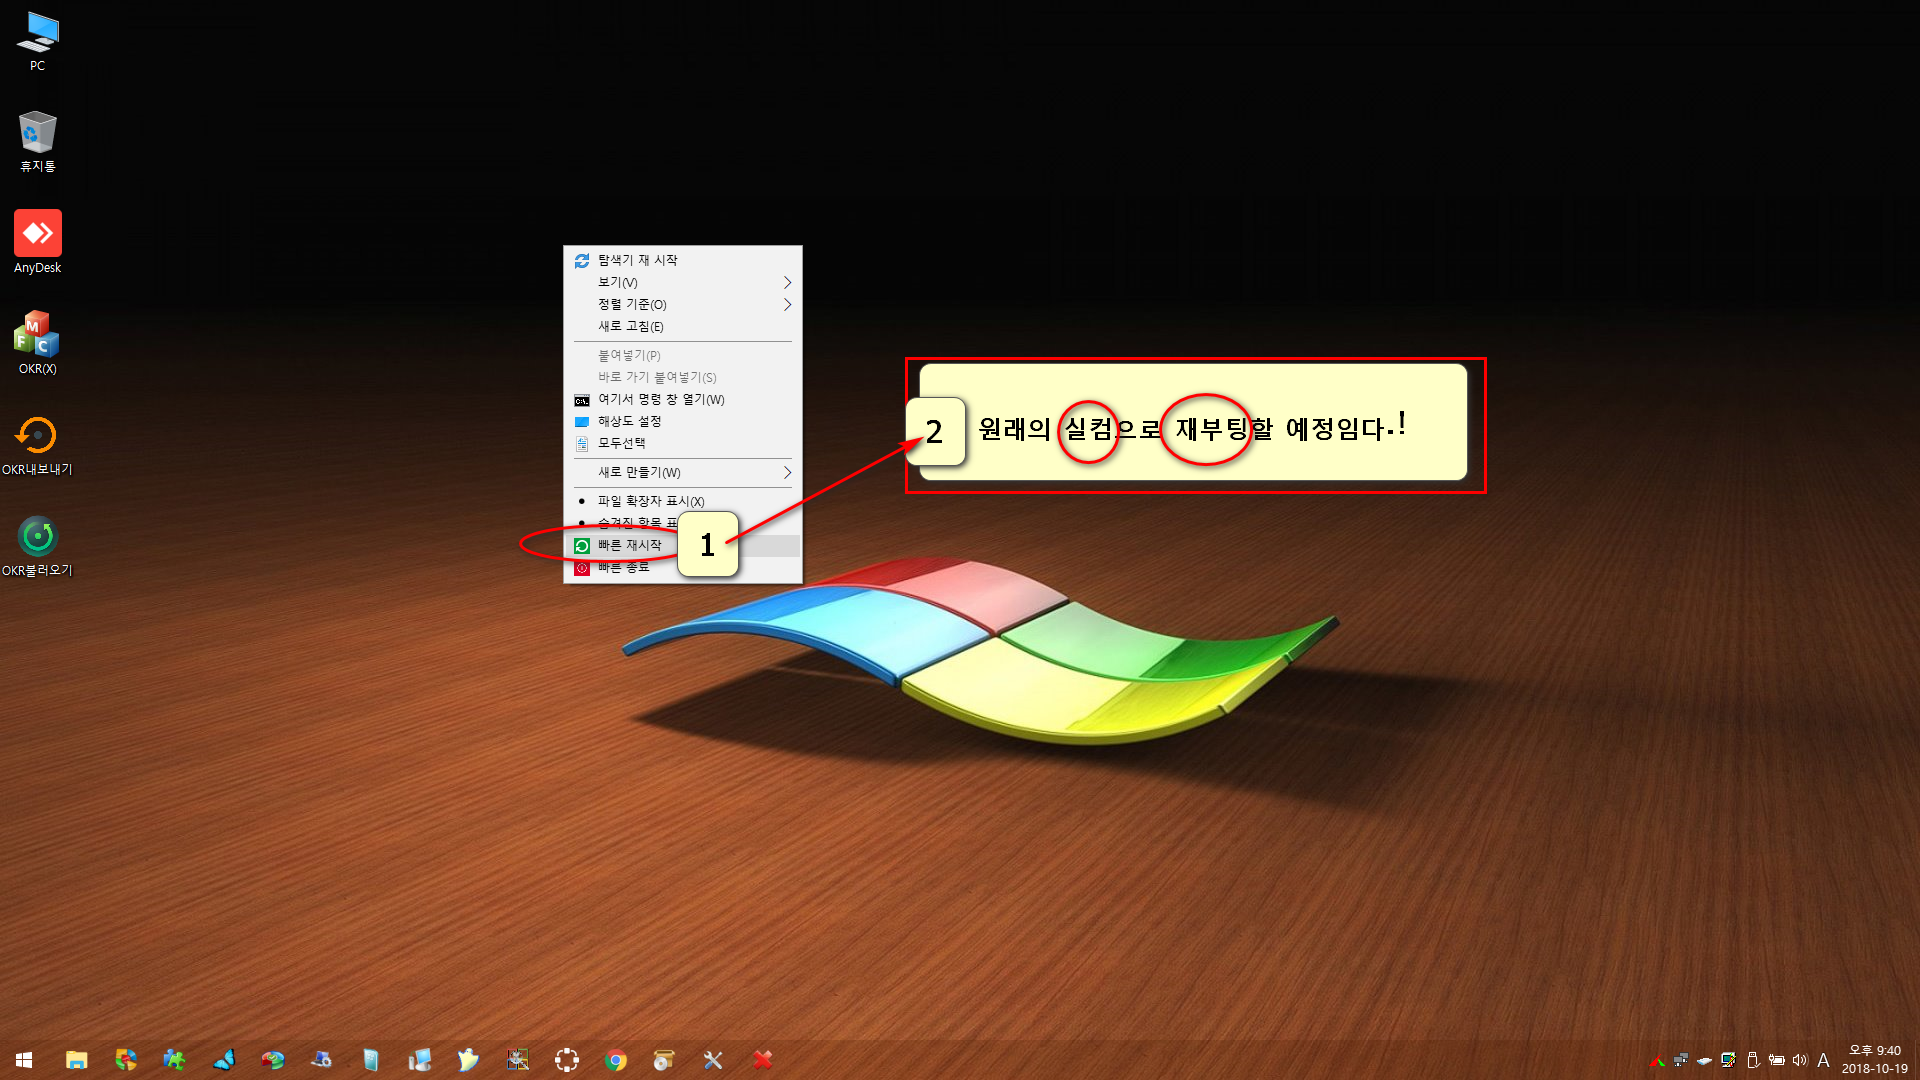Screen dimensions: 1920x1080
Task: Expand the 새로 만들기(W) submenu
Action: (x=682, y=472)
